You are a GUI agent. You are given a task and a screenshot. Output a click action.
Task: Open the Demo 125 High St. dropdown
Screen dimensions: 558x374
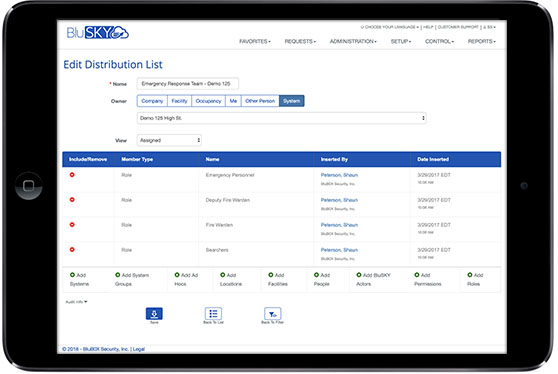click(x=281, y=118)
